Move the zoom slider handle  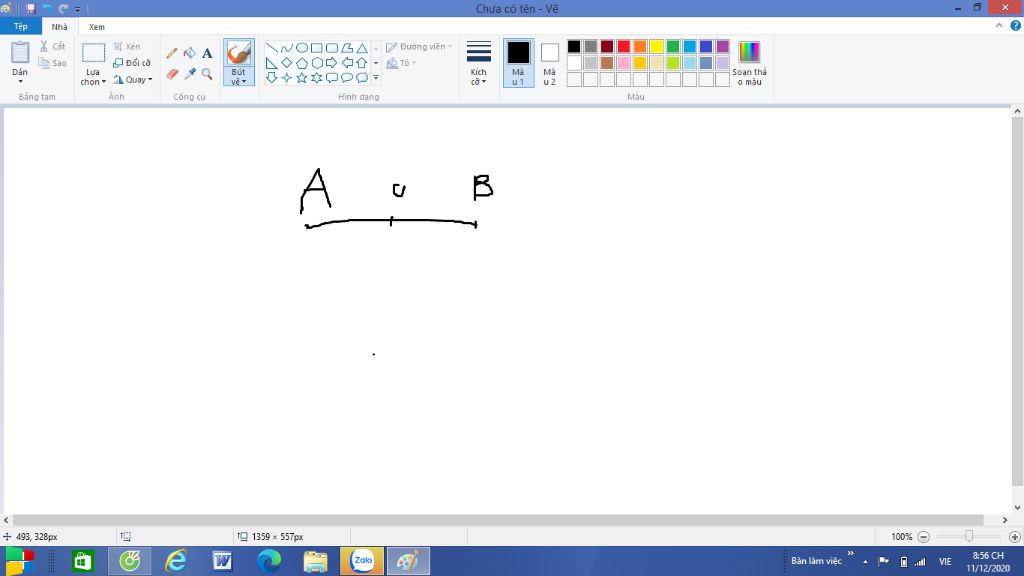pyautogui.click(x=969, y=536)
